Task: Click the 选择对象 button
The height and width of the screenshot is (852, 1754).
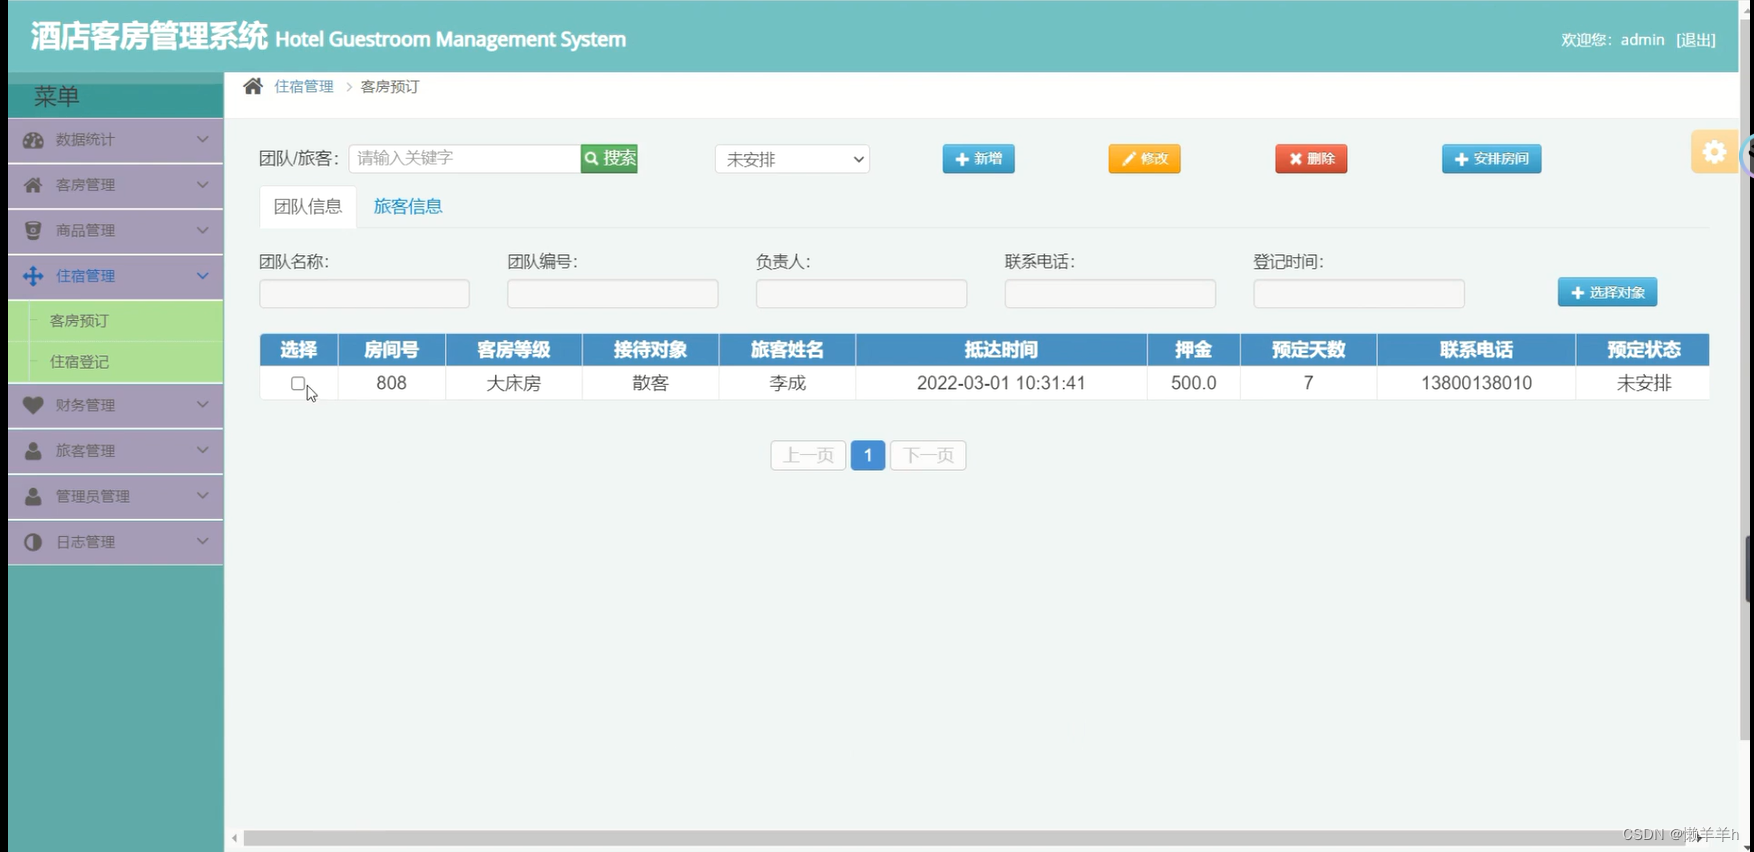Action: pos(1607,292)
